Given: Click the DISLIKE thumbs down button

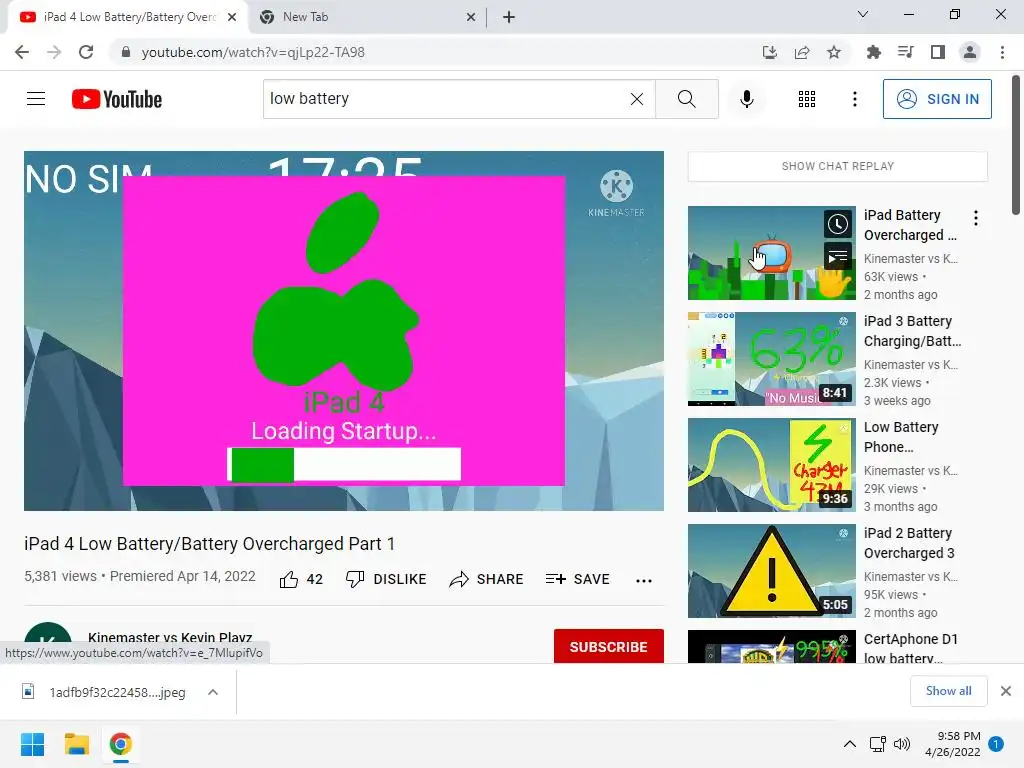Looking at the screenshot, I should (x=386, y=579).
